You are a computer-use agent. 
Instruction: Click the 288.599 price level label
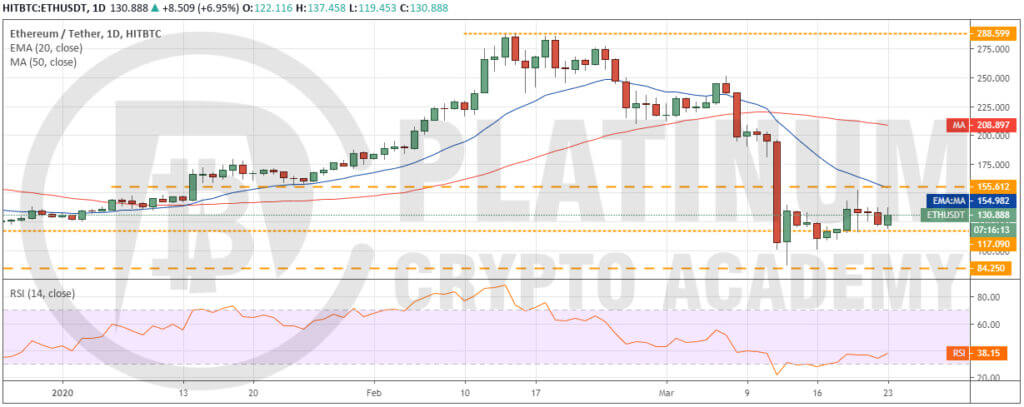tap(991, 33)
